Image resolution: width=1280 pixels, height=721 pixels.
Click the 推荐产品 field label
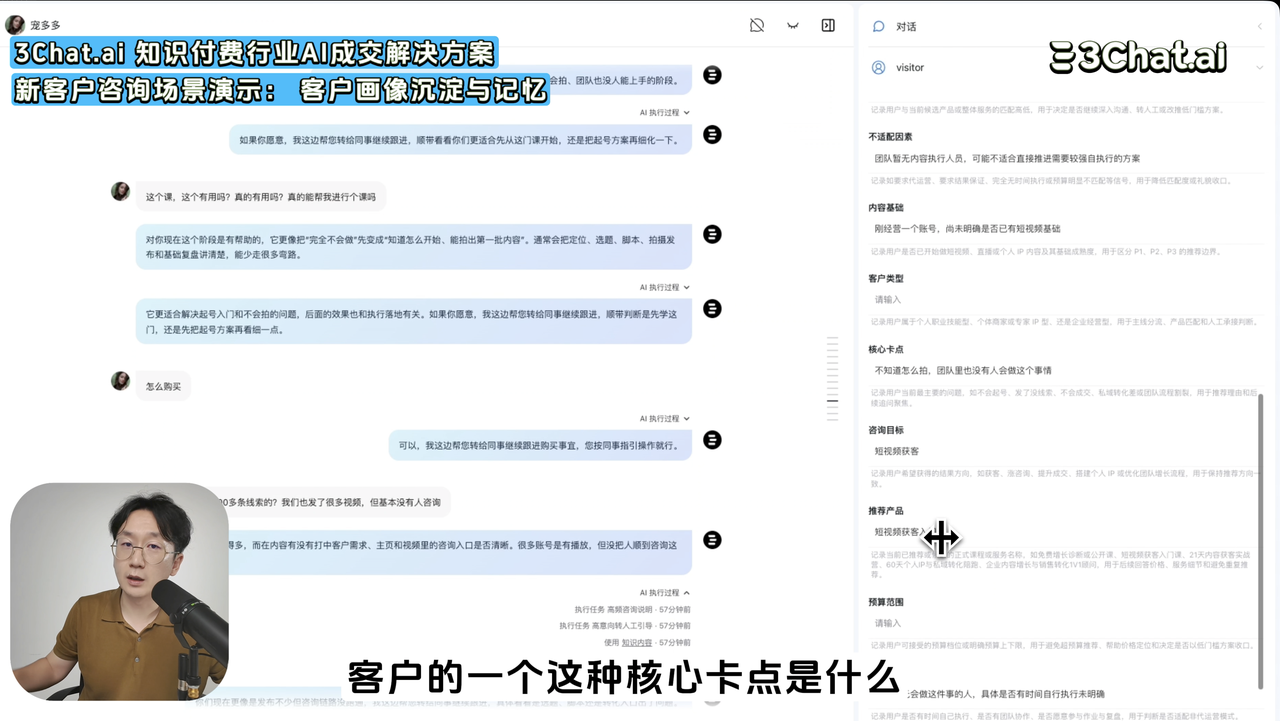tap(886, 510)
